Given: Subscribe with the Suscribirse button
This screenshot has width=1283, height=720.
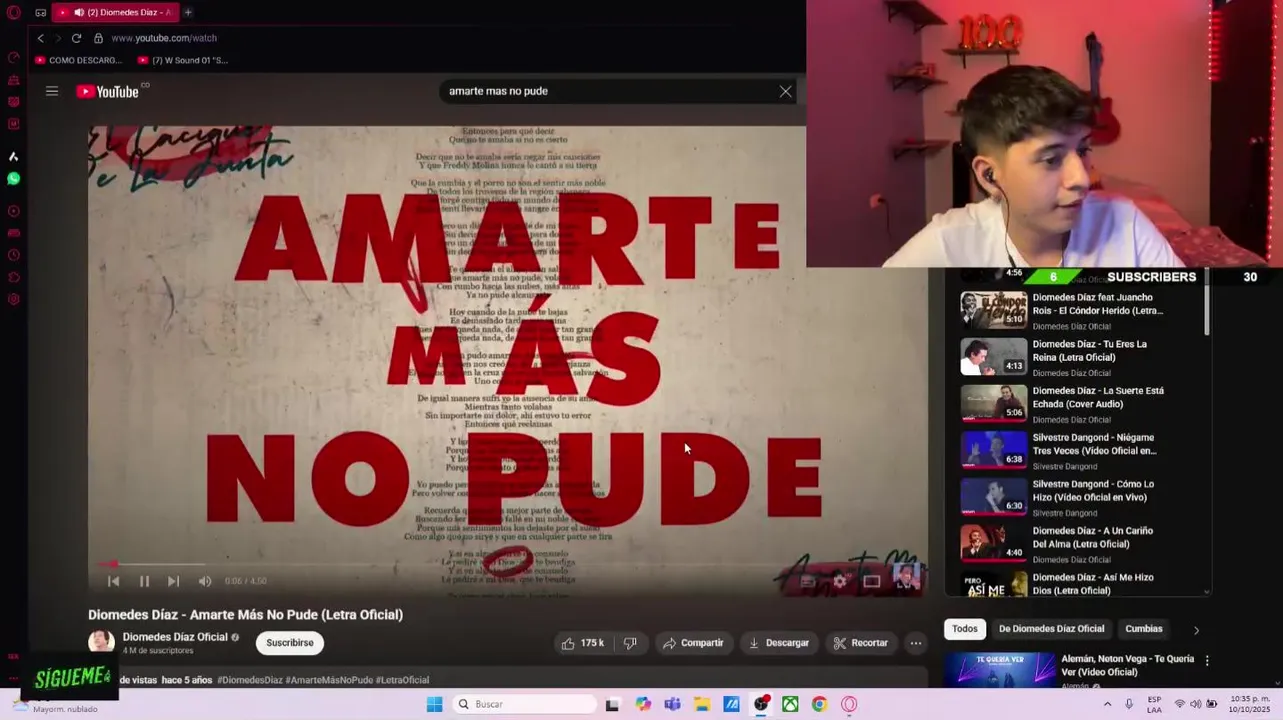Looking at the screenshot, I should [x=290, y=643].
